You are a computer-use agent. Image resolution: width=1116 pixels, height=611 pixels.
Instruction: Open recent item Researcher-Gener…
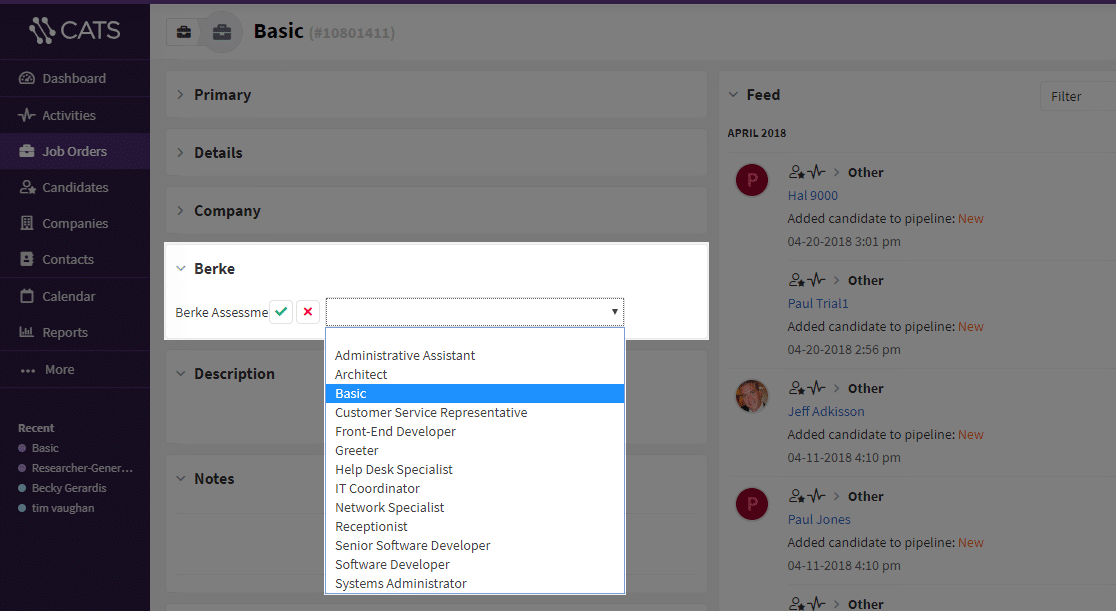pos(82,468)
